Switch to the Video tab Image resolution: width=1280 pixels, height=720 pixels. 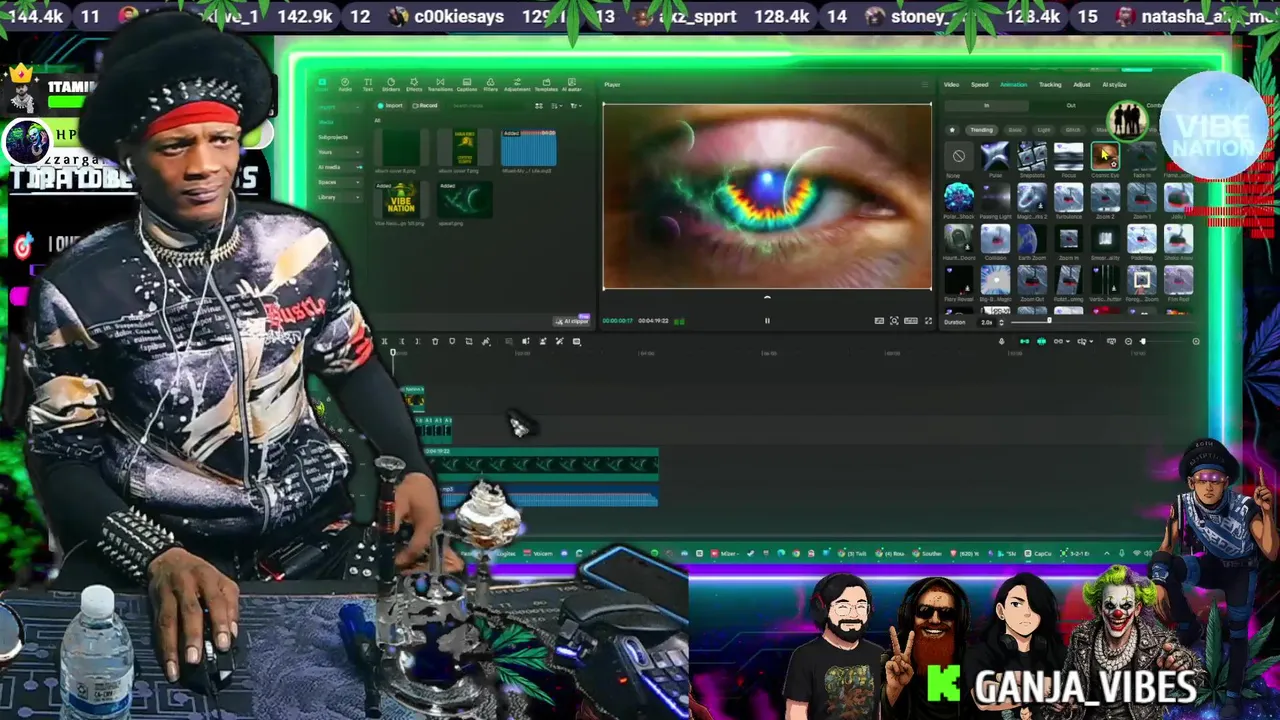(x=952, y=85)
